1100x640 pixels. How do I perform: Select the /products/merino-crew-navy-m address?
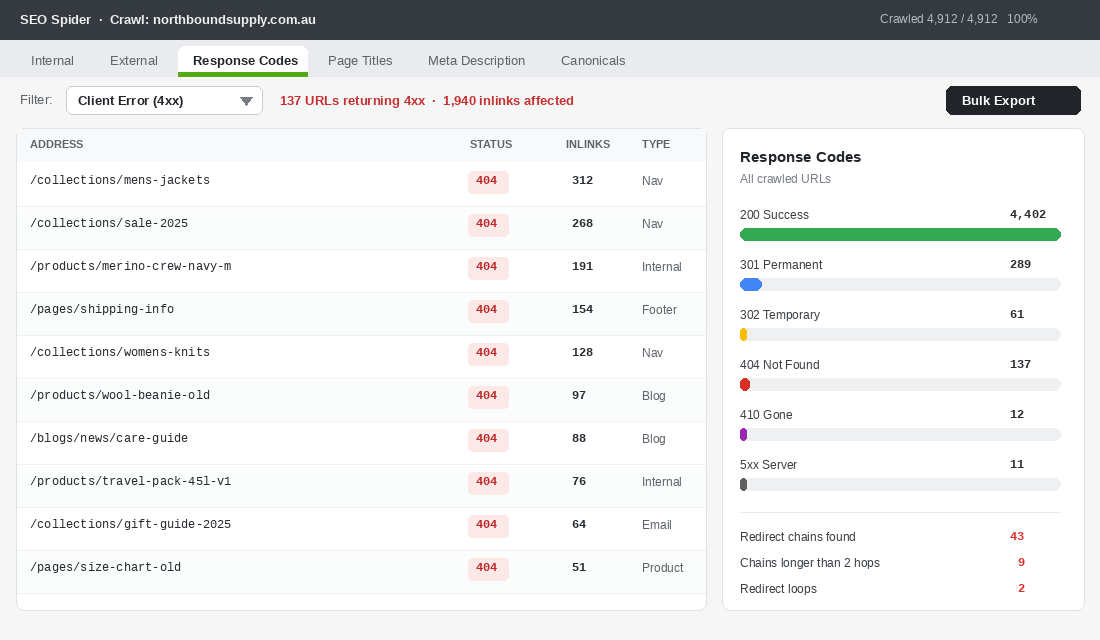point(130,266)
